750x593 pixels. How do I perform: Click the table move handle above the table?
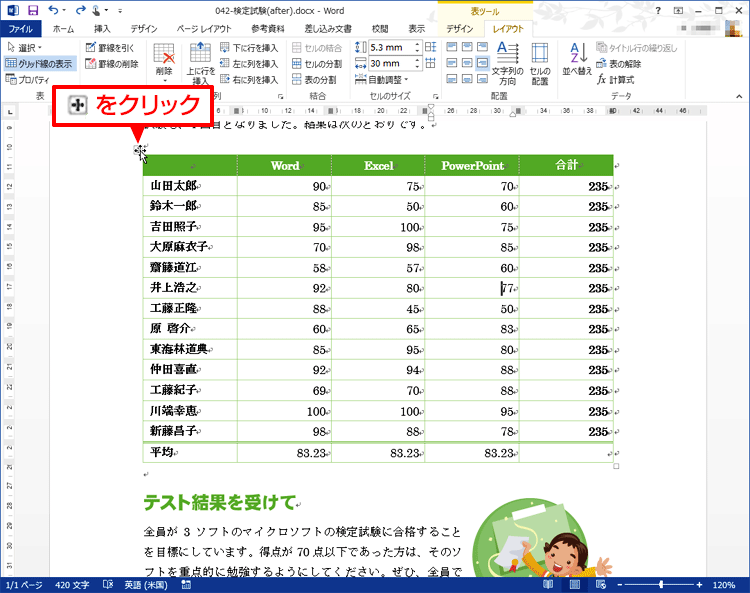139,151
